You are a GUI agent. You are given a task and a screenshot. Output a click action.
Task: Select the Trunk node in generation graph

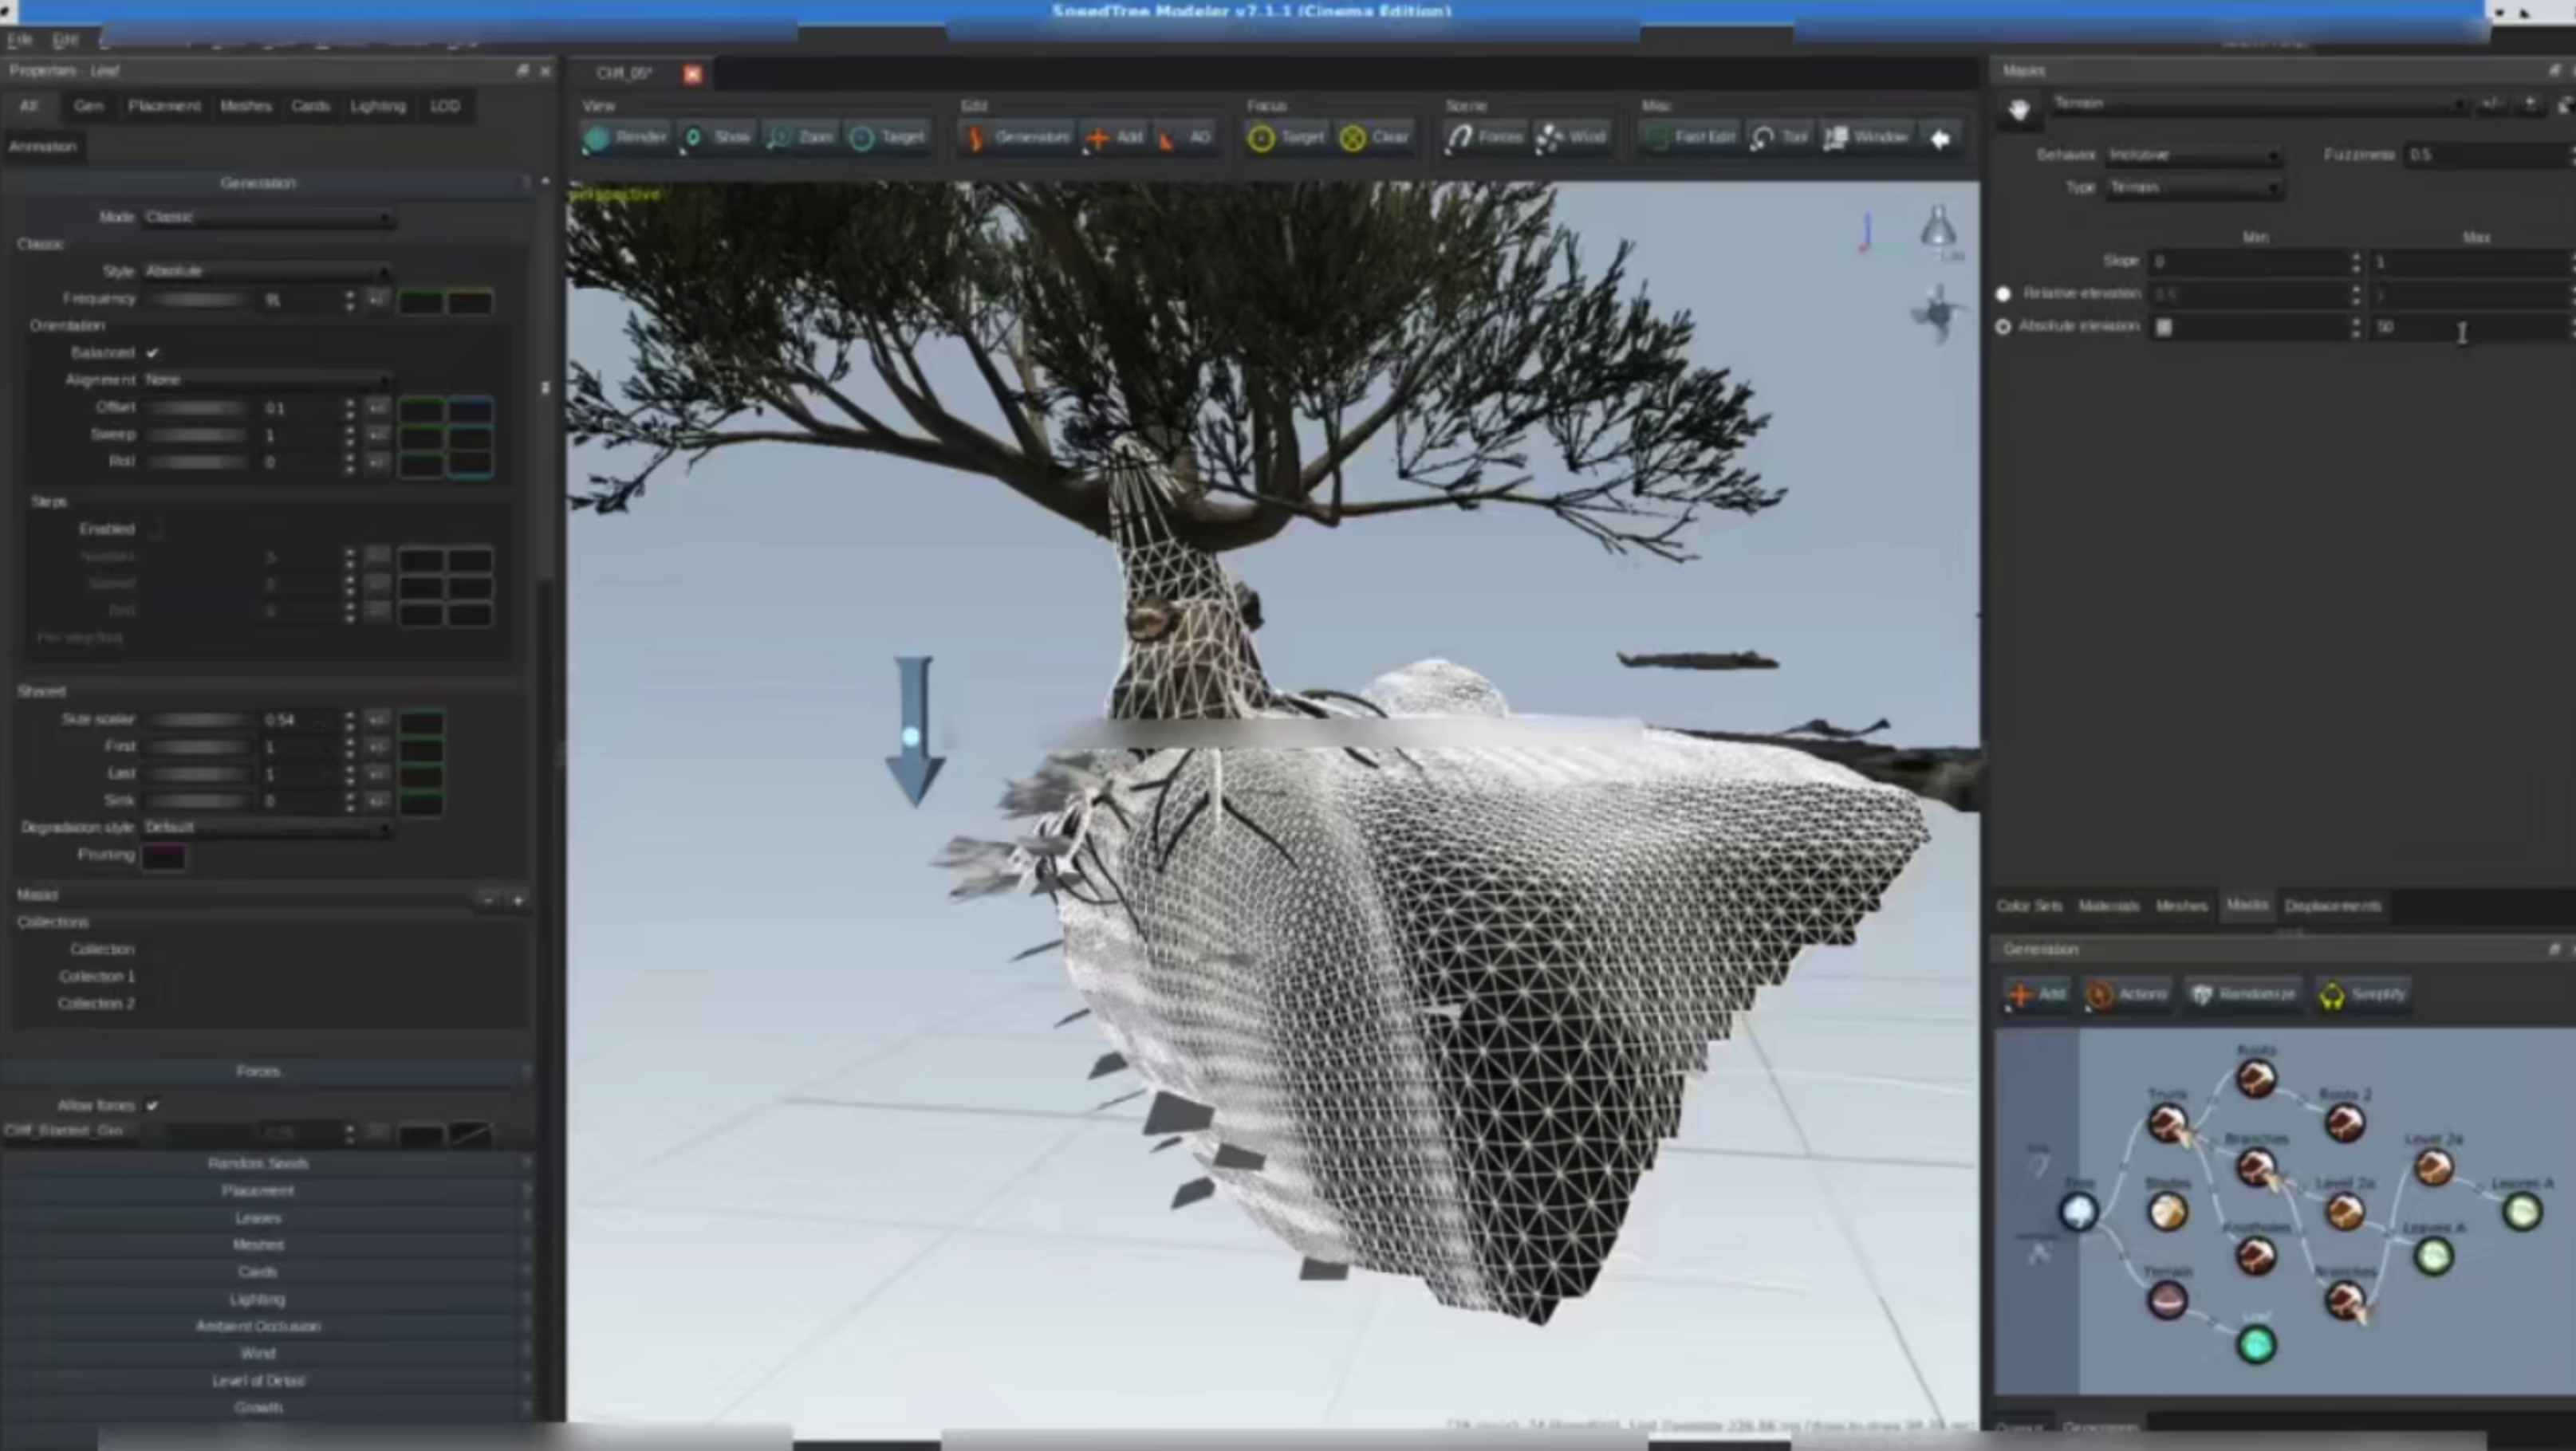coord(2167,1123)
